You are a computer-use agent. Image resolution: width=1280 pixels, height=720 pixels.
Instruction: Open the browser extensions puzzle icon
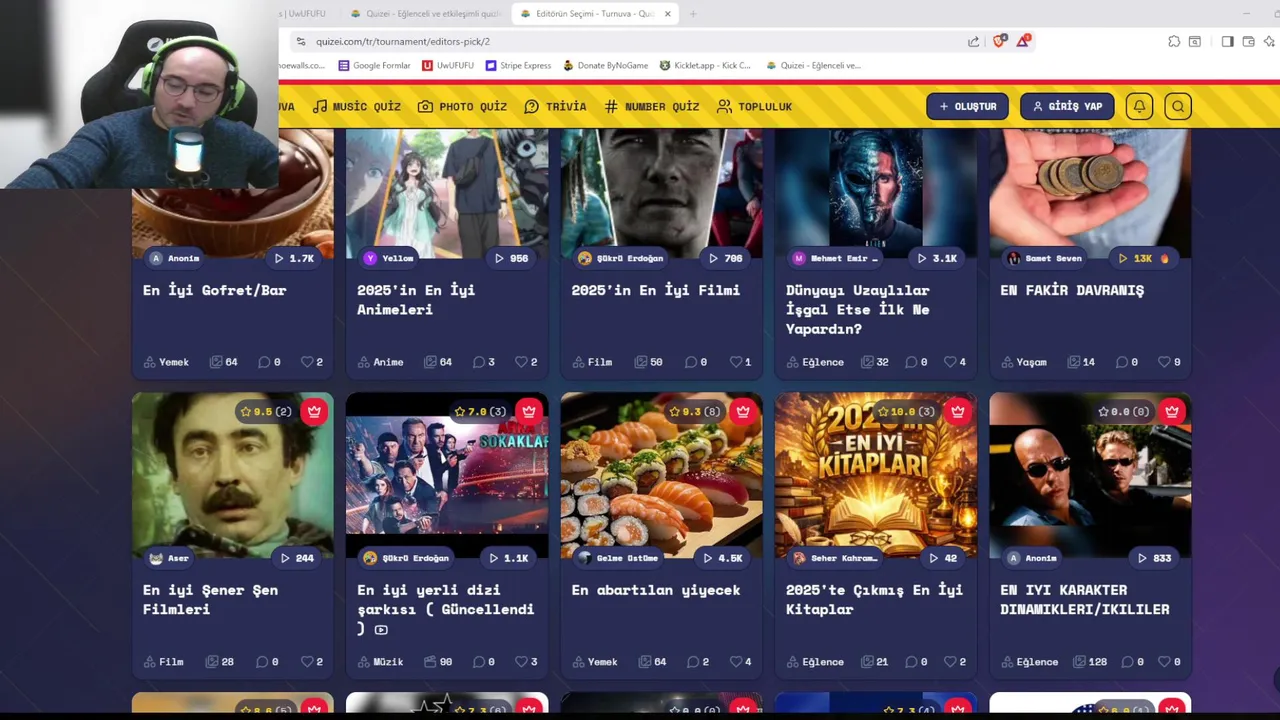pyautogui.click(x=1174, y=41)
